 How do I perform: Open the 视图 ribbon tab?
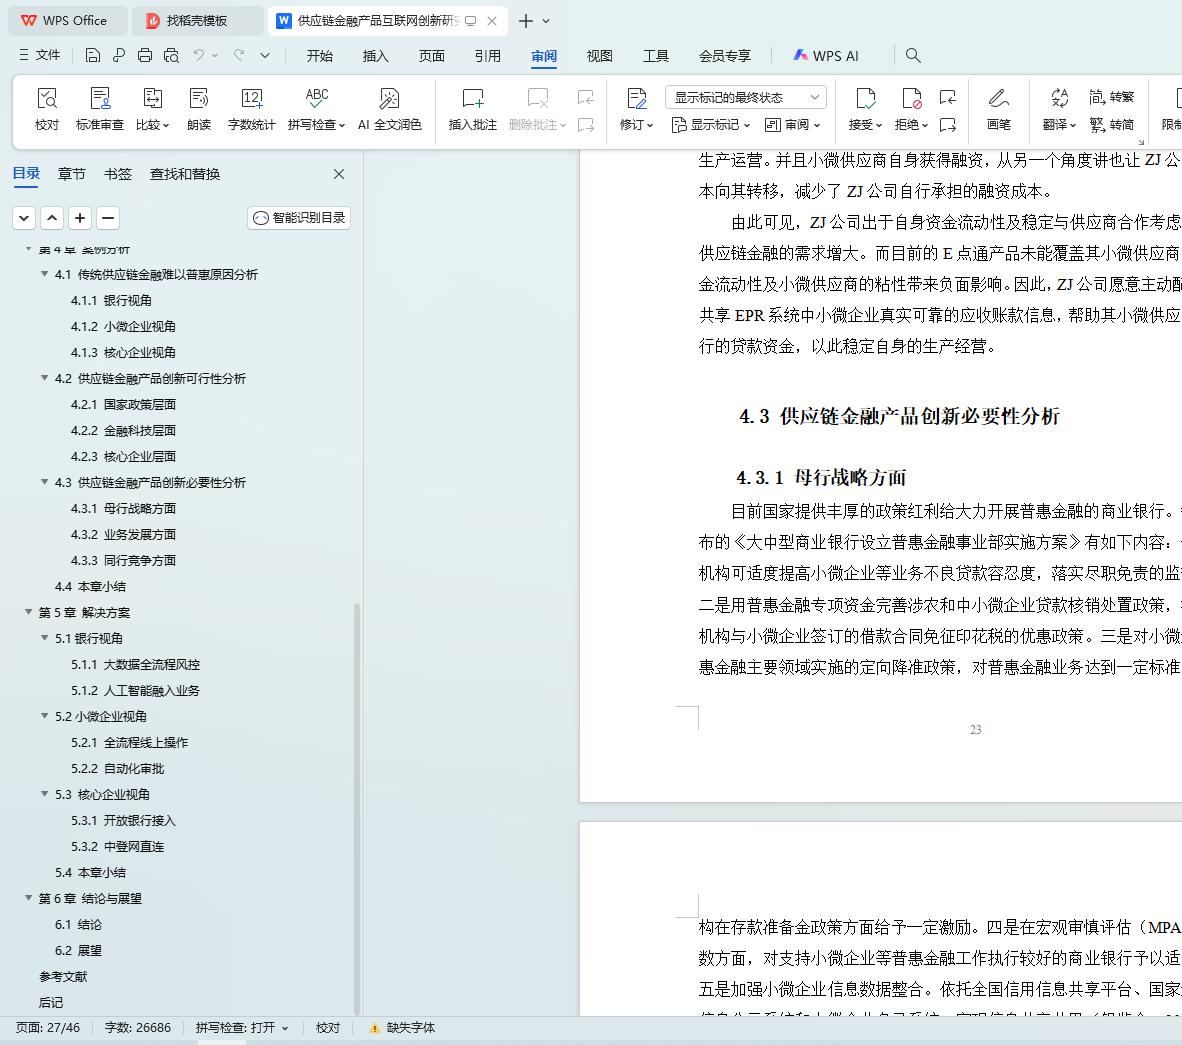(600, 56)
